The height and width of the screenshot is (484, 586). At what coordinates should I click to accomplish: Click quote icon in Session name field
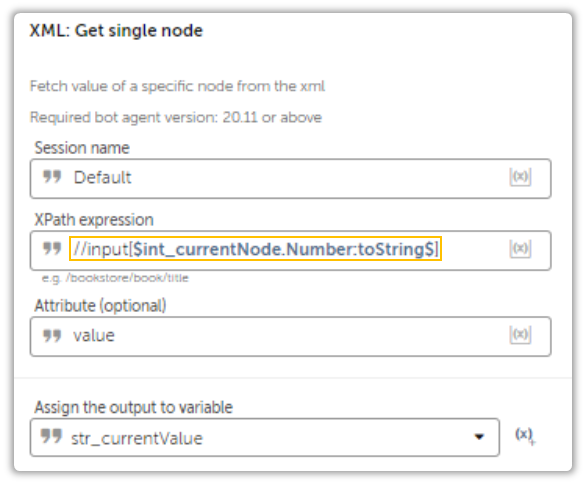pyautogui.click(x=52, y=177)
